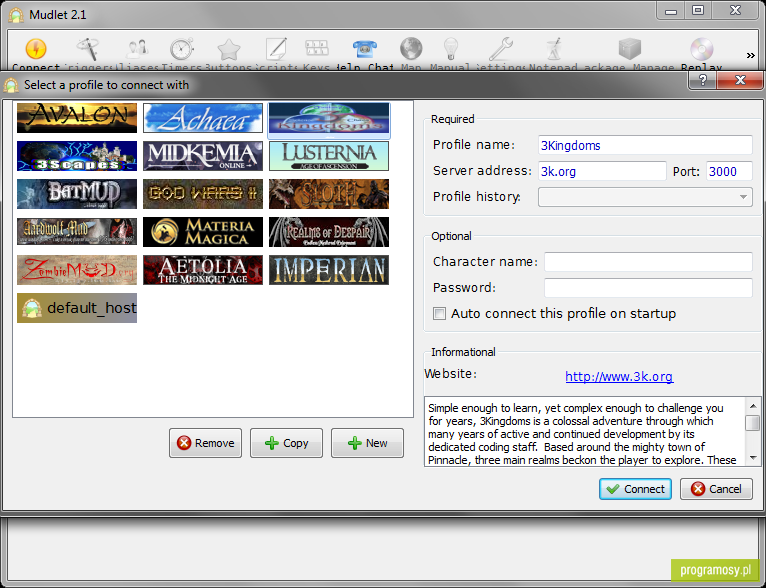Screen dimensions: 766x588
Task: Select the 3Kingdoms profile banner
Action: click(x=329, y=119)
